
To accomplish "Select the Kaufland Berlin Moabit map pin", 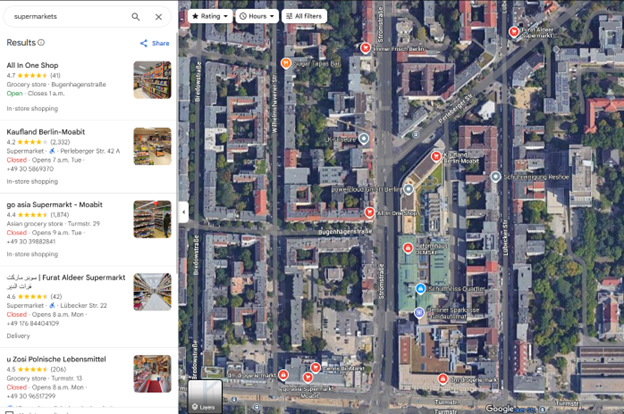I will [x=436, y=156].
